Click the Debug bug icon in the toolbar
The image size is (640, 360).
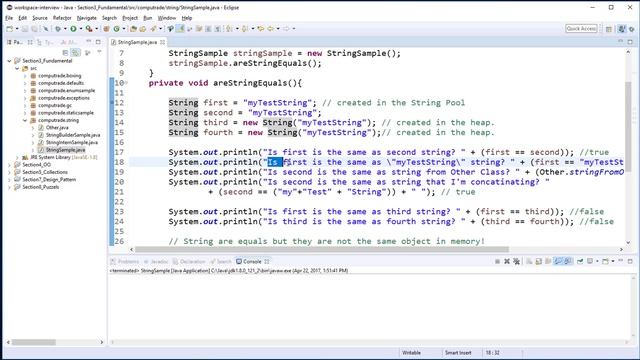[x=58, y=29]
